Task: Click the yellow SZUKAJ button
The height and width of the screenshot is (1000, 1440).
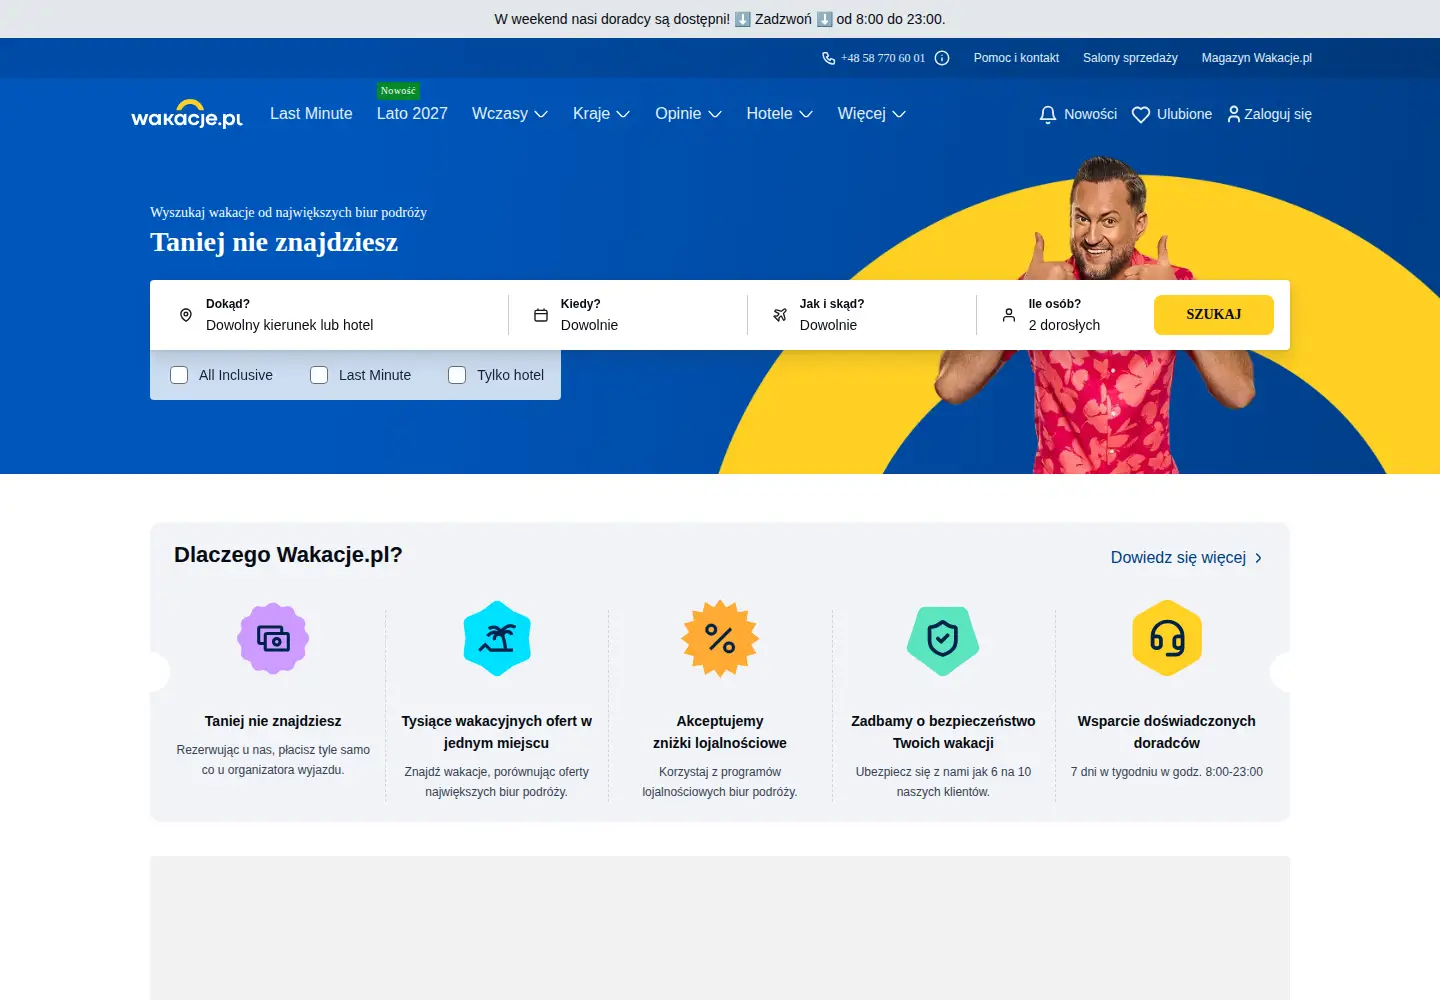Action: point(1214,315)
